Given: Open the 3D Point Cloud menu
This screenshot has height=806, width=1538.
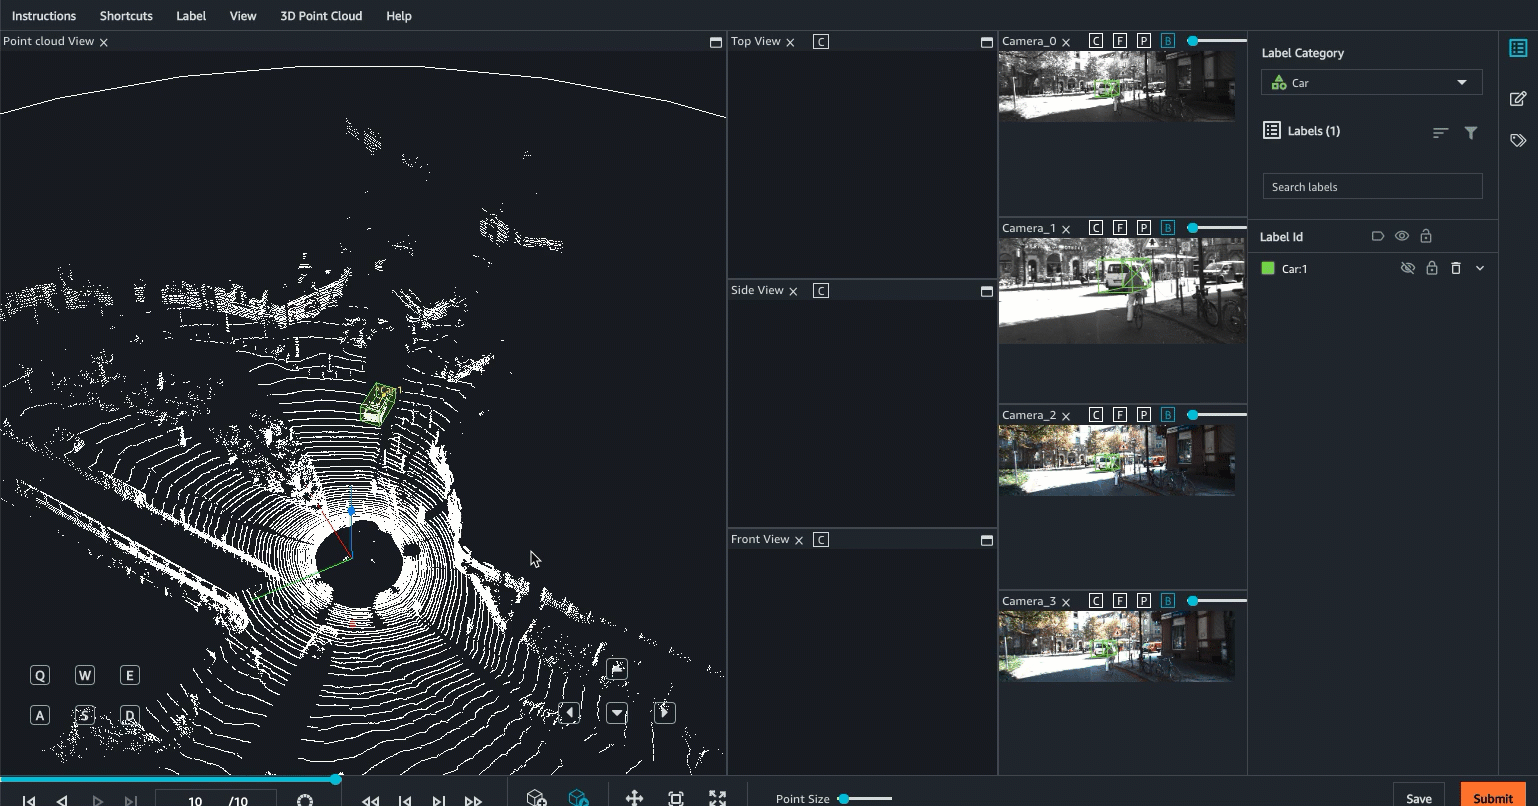Looking at the screenshot, I should [x=321, y=16].
